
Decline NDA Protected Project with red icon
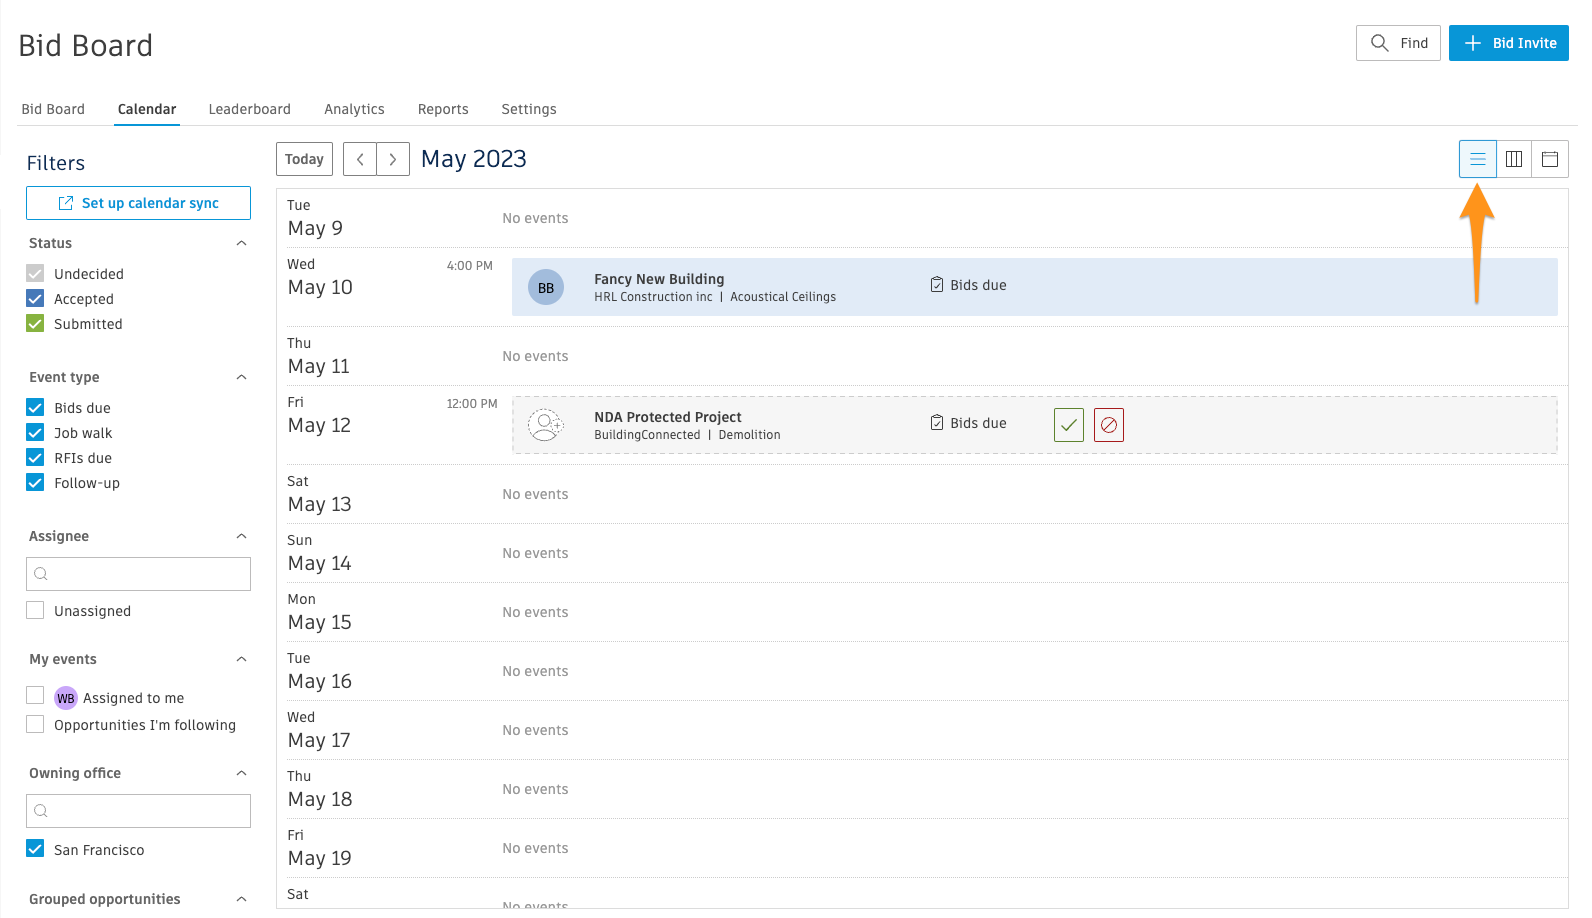tap(1108, 425)
